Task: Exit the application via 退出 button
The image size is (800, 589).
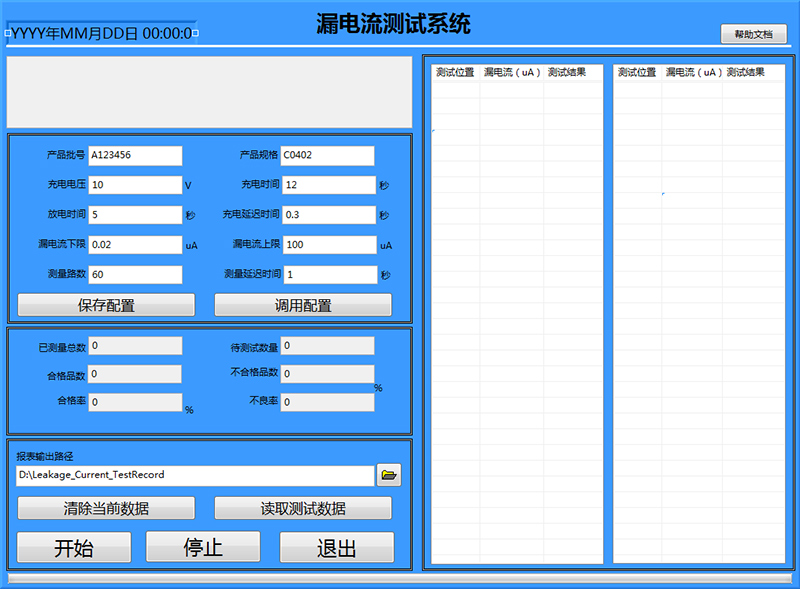Action: (336, 548)
